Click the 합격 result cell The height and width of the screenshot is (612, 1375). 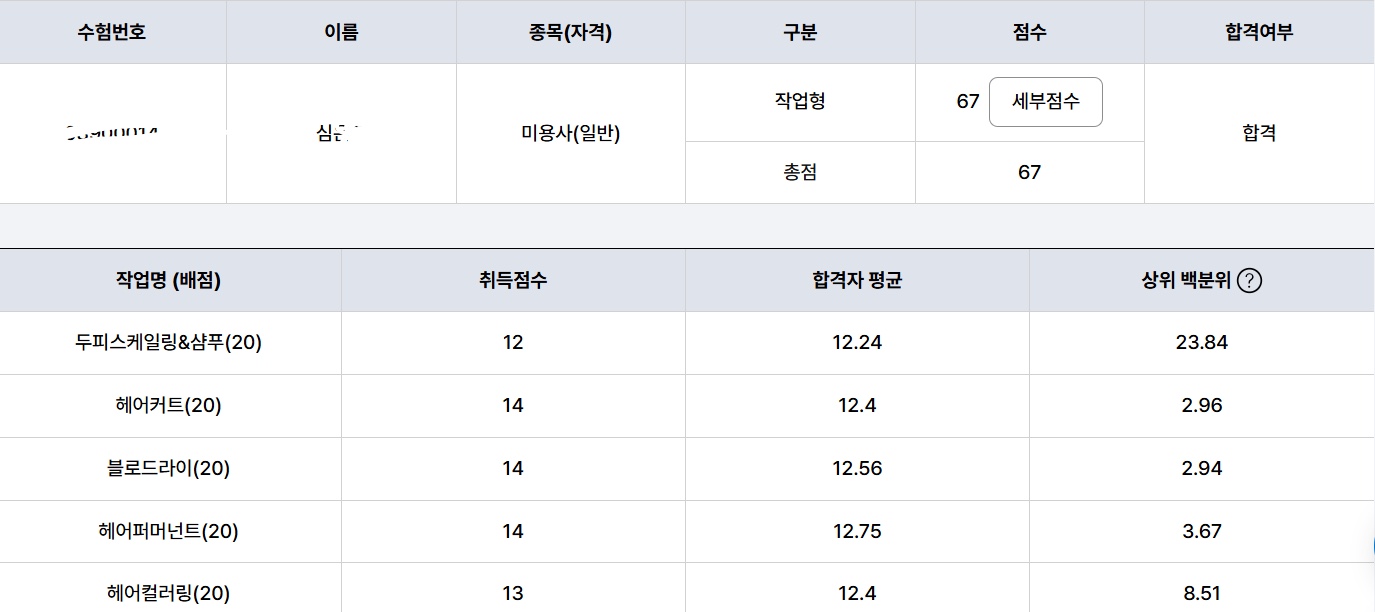click(1259, 133)
